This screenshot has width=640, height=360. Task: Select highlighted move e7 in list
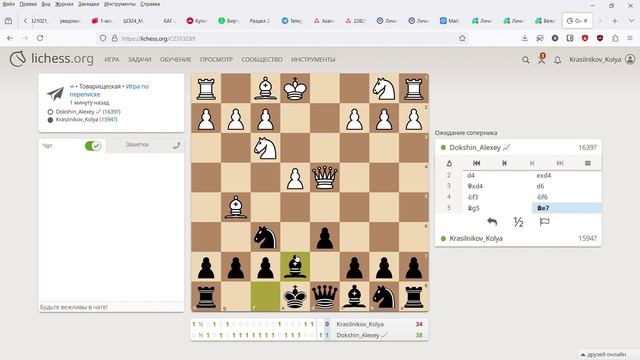coord(567,208)
